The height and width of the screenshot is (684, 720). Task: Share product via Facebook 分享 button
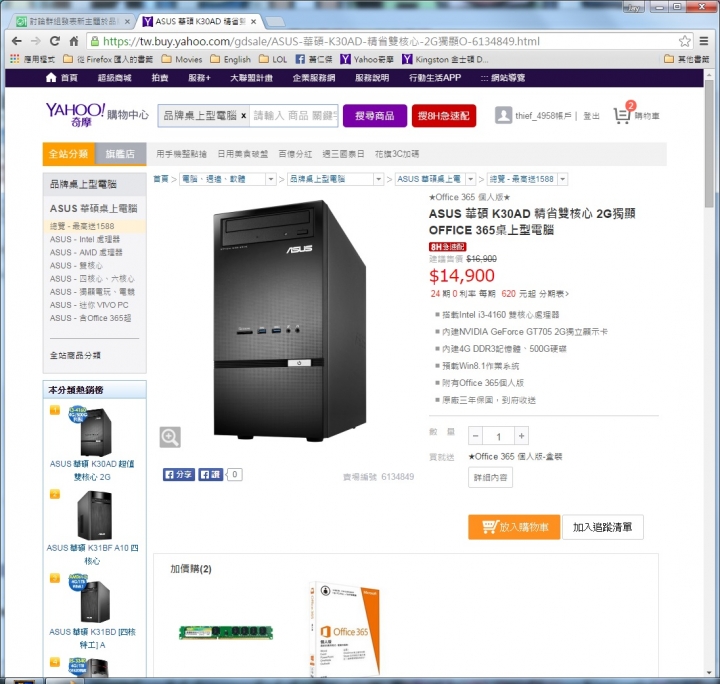tap(179, 474)
